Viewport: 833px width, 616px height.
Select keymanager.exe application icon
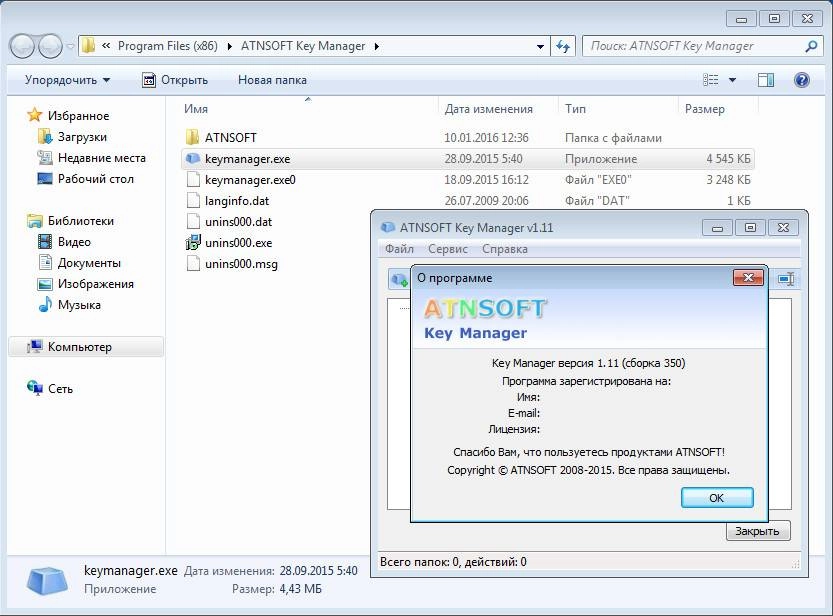coord(192,159)
